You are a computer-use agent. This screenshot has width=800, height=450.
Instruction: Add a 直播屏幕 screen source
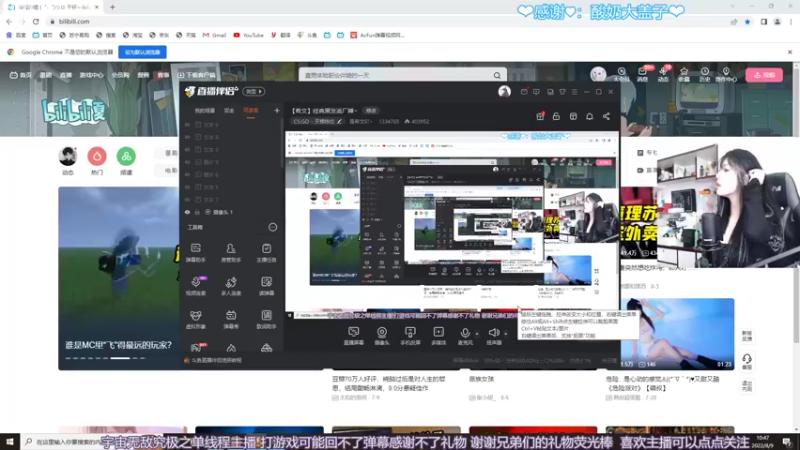pos(354,336)
